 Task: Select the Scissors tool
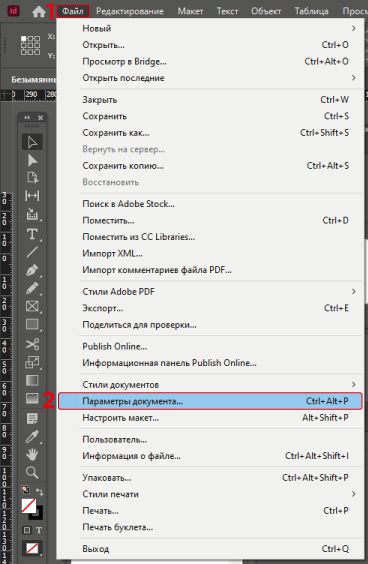pyautogui.click(x=32, y=344)
